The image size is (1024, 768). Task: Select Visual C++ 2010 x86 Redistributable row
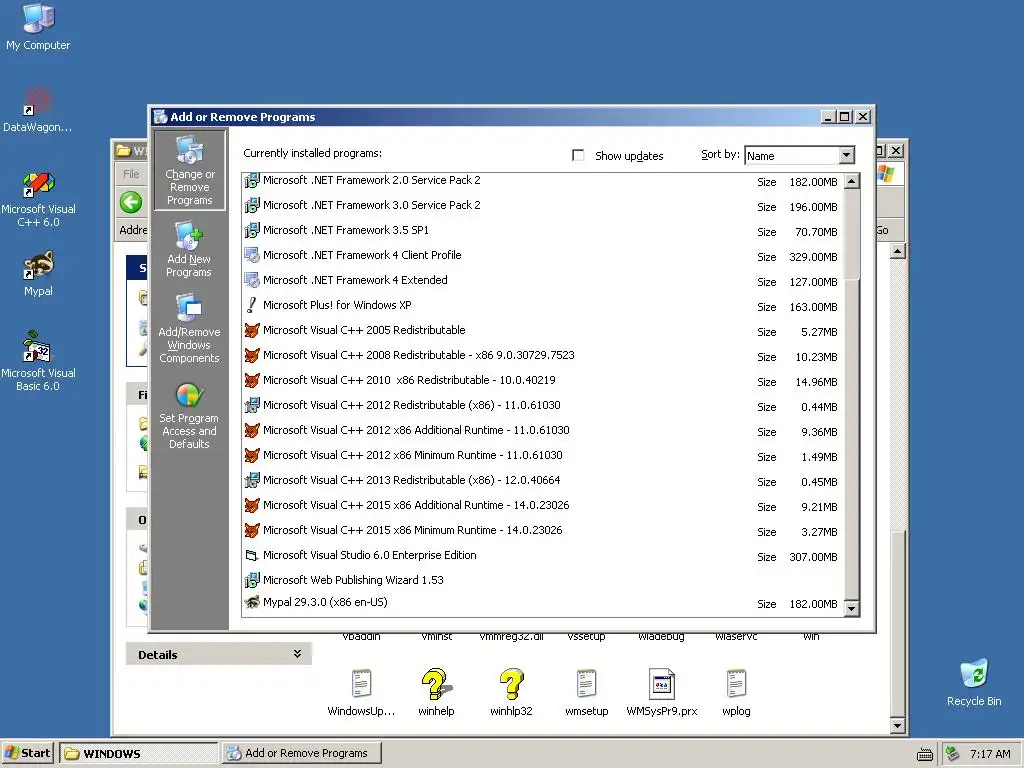[542, 381]
